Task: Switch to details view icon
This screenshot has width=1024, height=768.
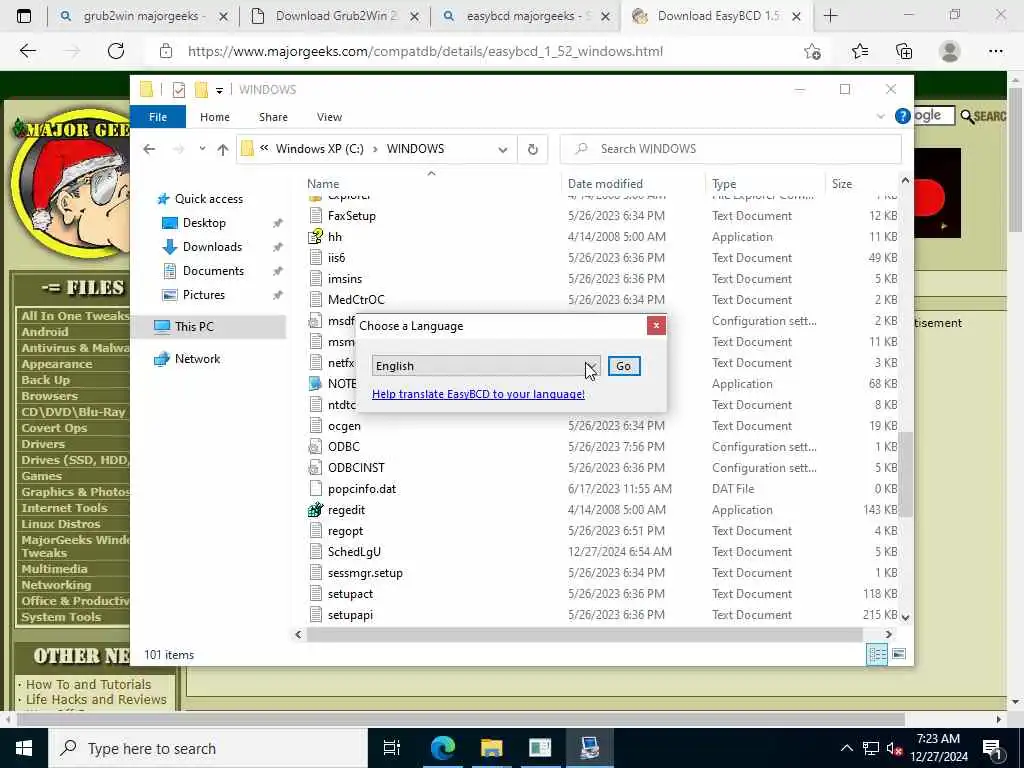Action: (x=877, y=654)
